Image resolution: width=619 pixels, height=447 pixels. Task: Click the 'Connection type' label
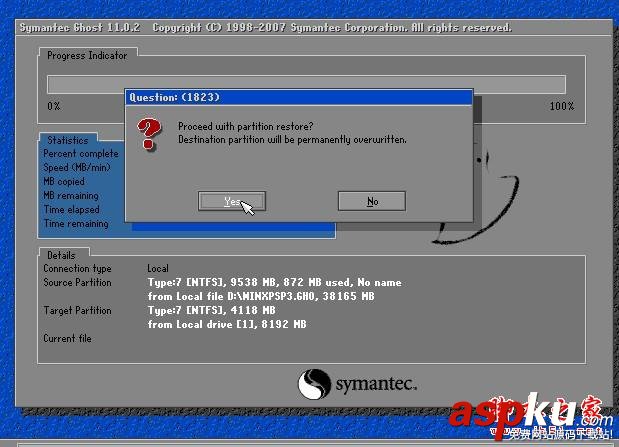77,269
